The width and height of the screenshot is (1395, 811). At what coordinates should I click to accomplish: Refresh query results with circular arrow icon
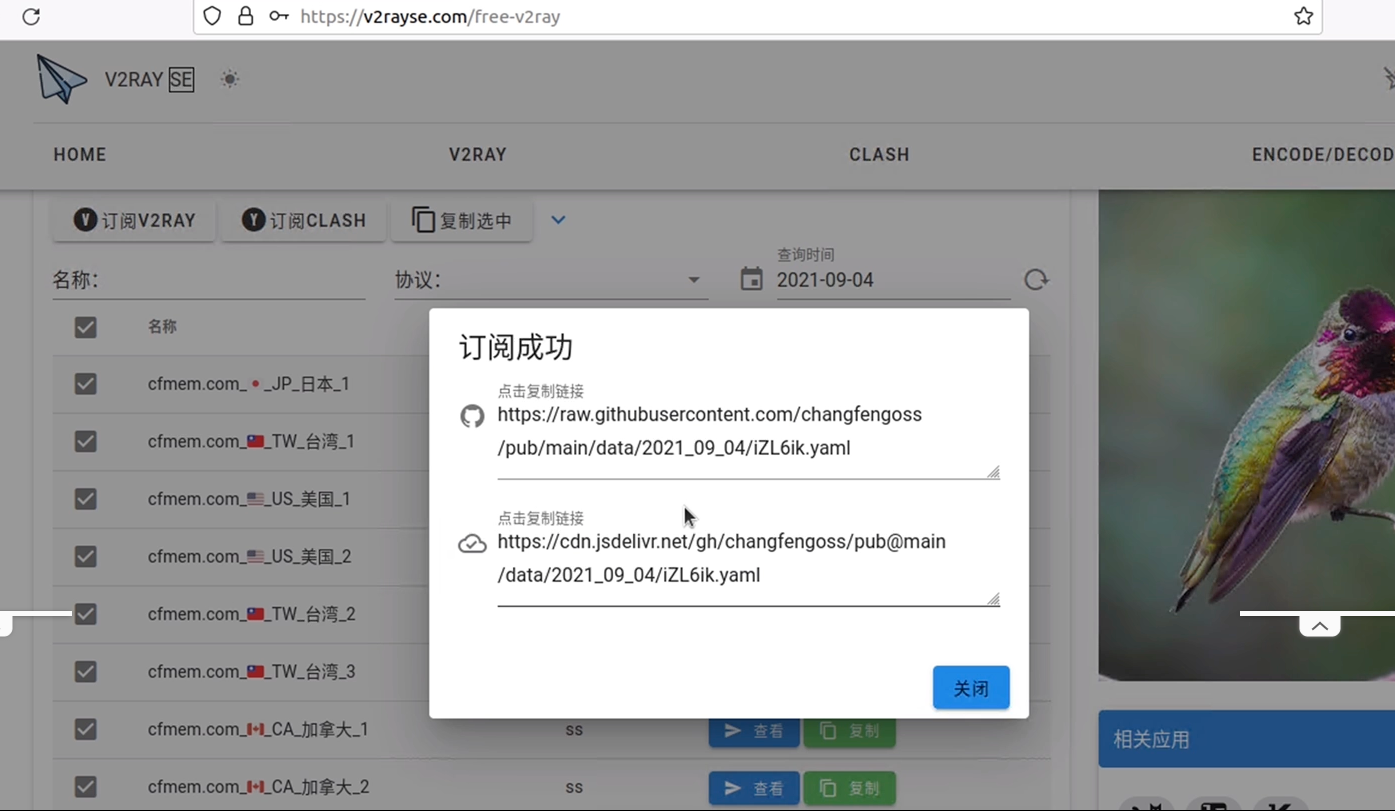click(x=1036, y=279)
